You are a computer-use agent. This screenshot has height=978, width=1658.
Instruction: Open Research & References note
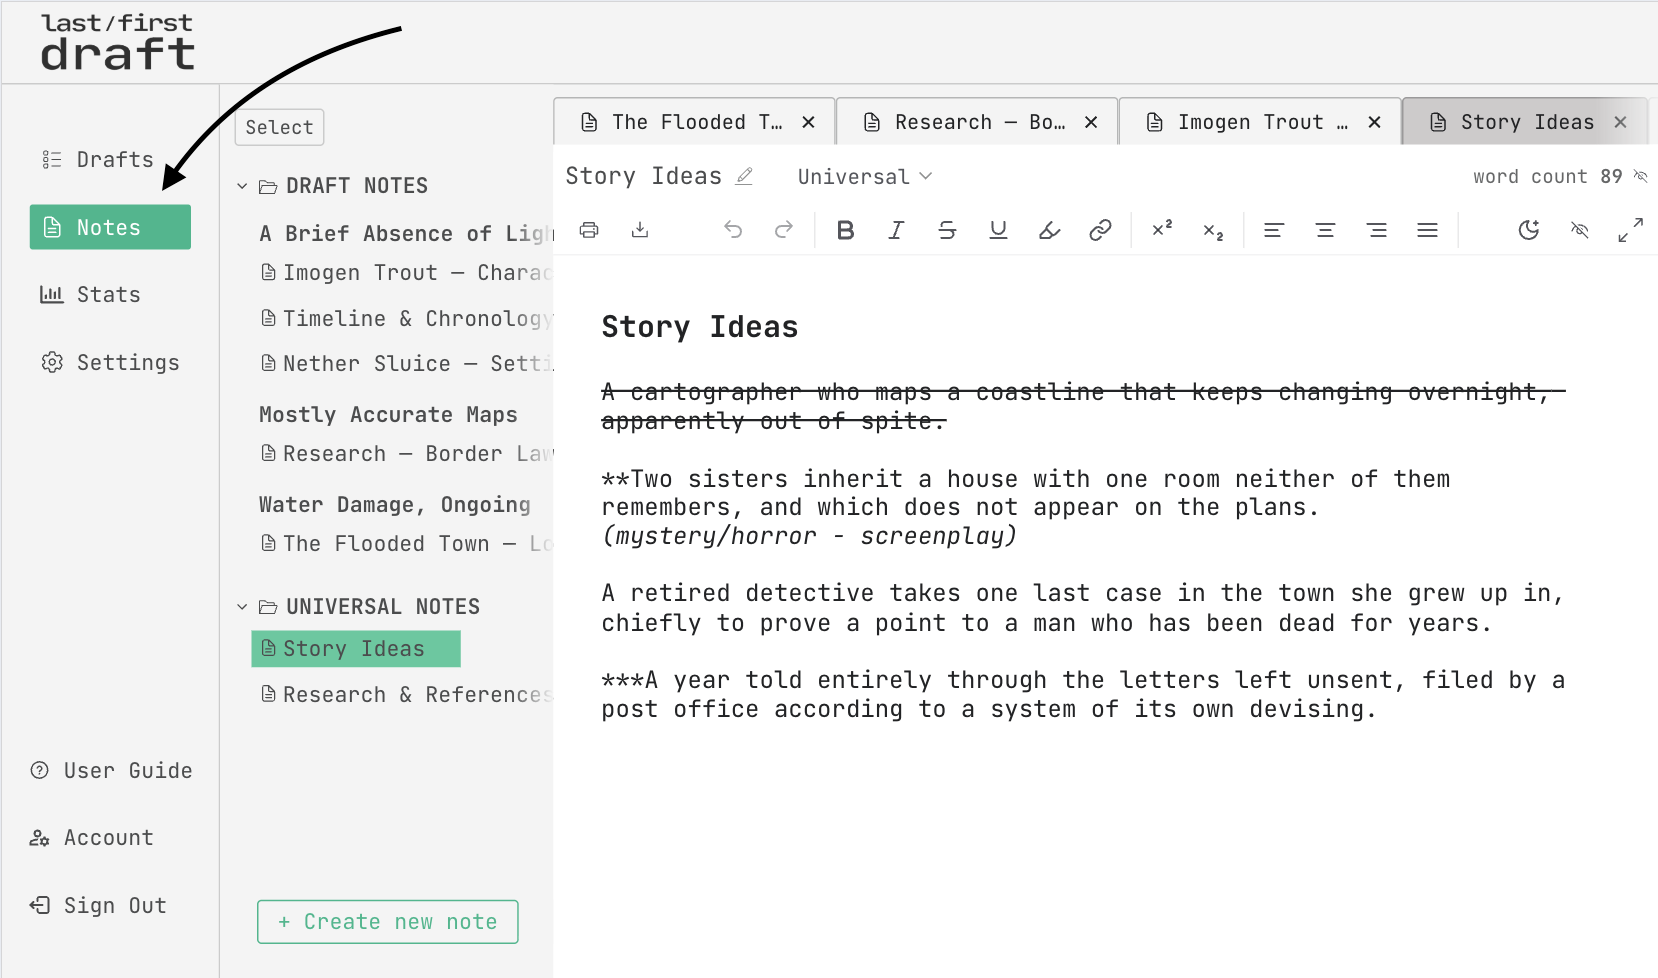[x=406, y=695]
